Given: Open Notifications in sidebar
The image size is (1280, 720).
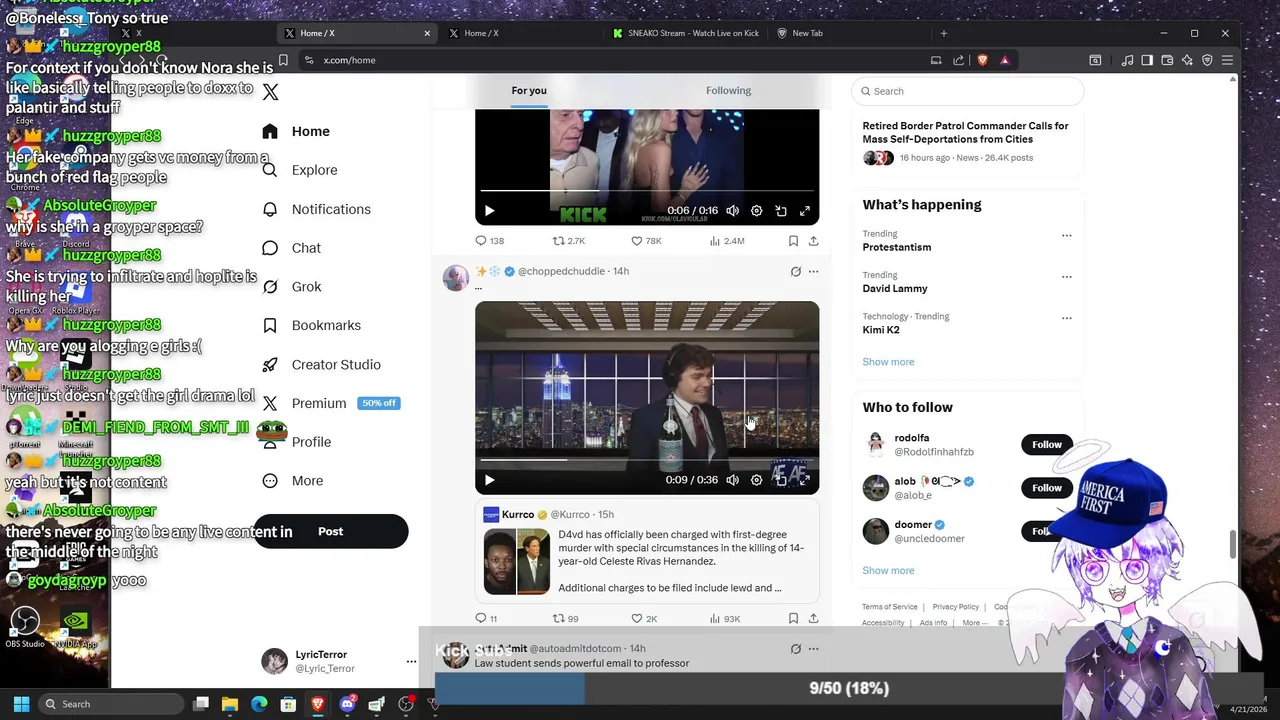Looking at the screenshot, I should click(x=316, y=209).
